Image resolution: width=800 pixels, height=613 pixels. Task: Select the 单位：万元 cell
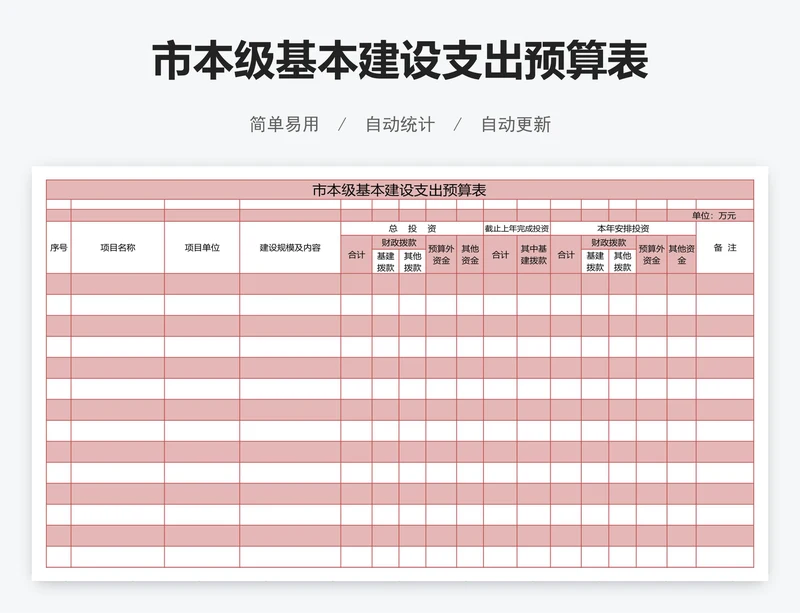[x=714, y=215]
